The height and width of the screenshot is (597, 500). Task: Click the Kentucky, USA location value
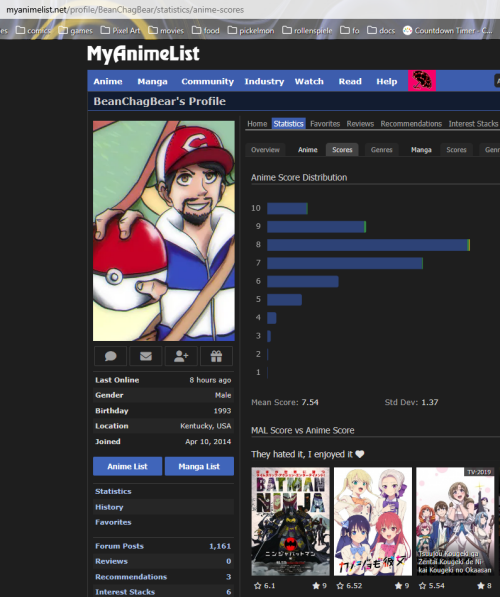(206, 426)
